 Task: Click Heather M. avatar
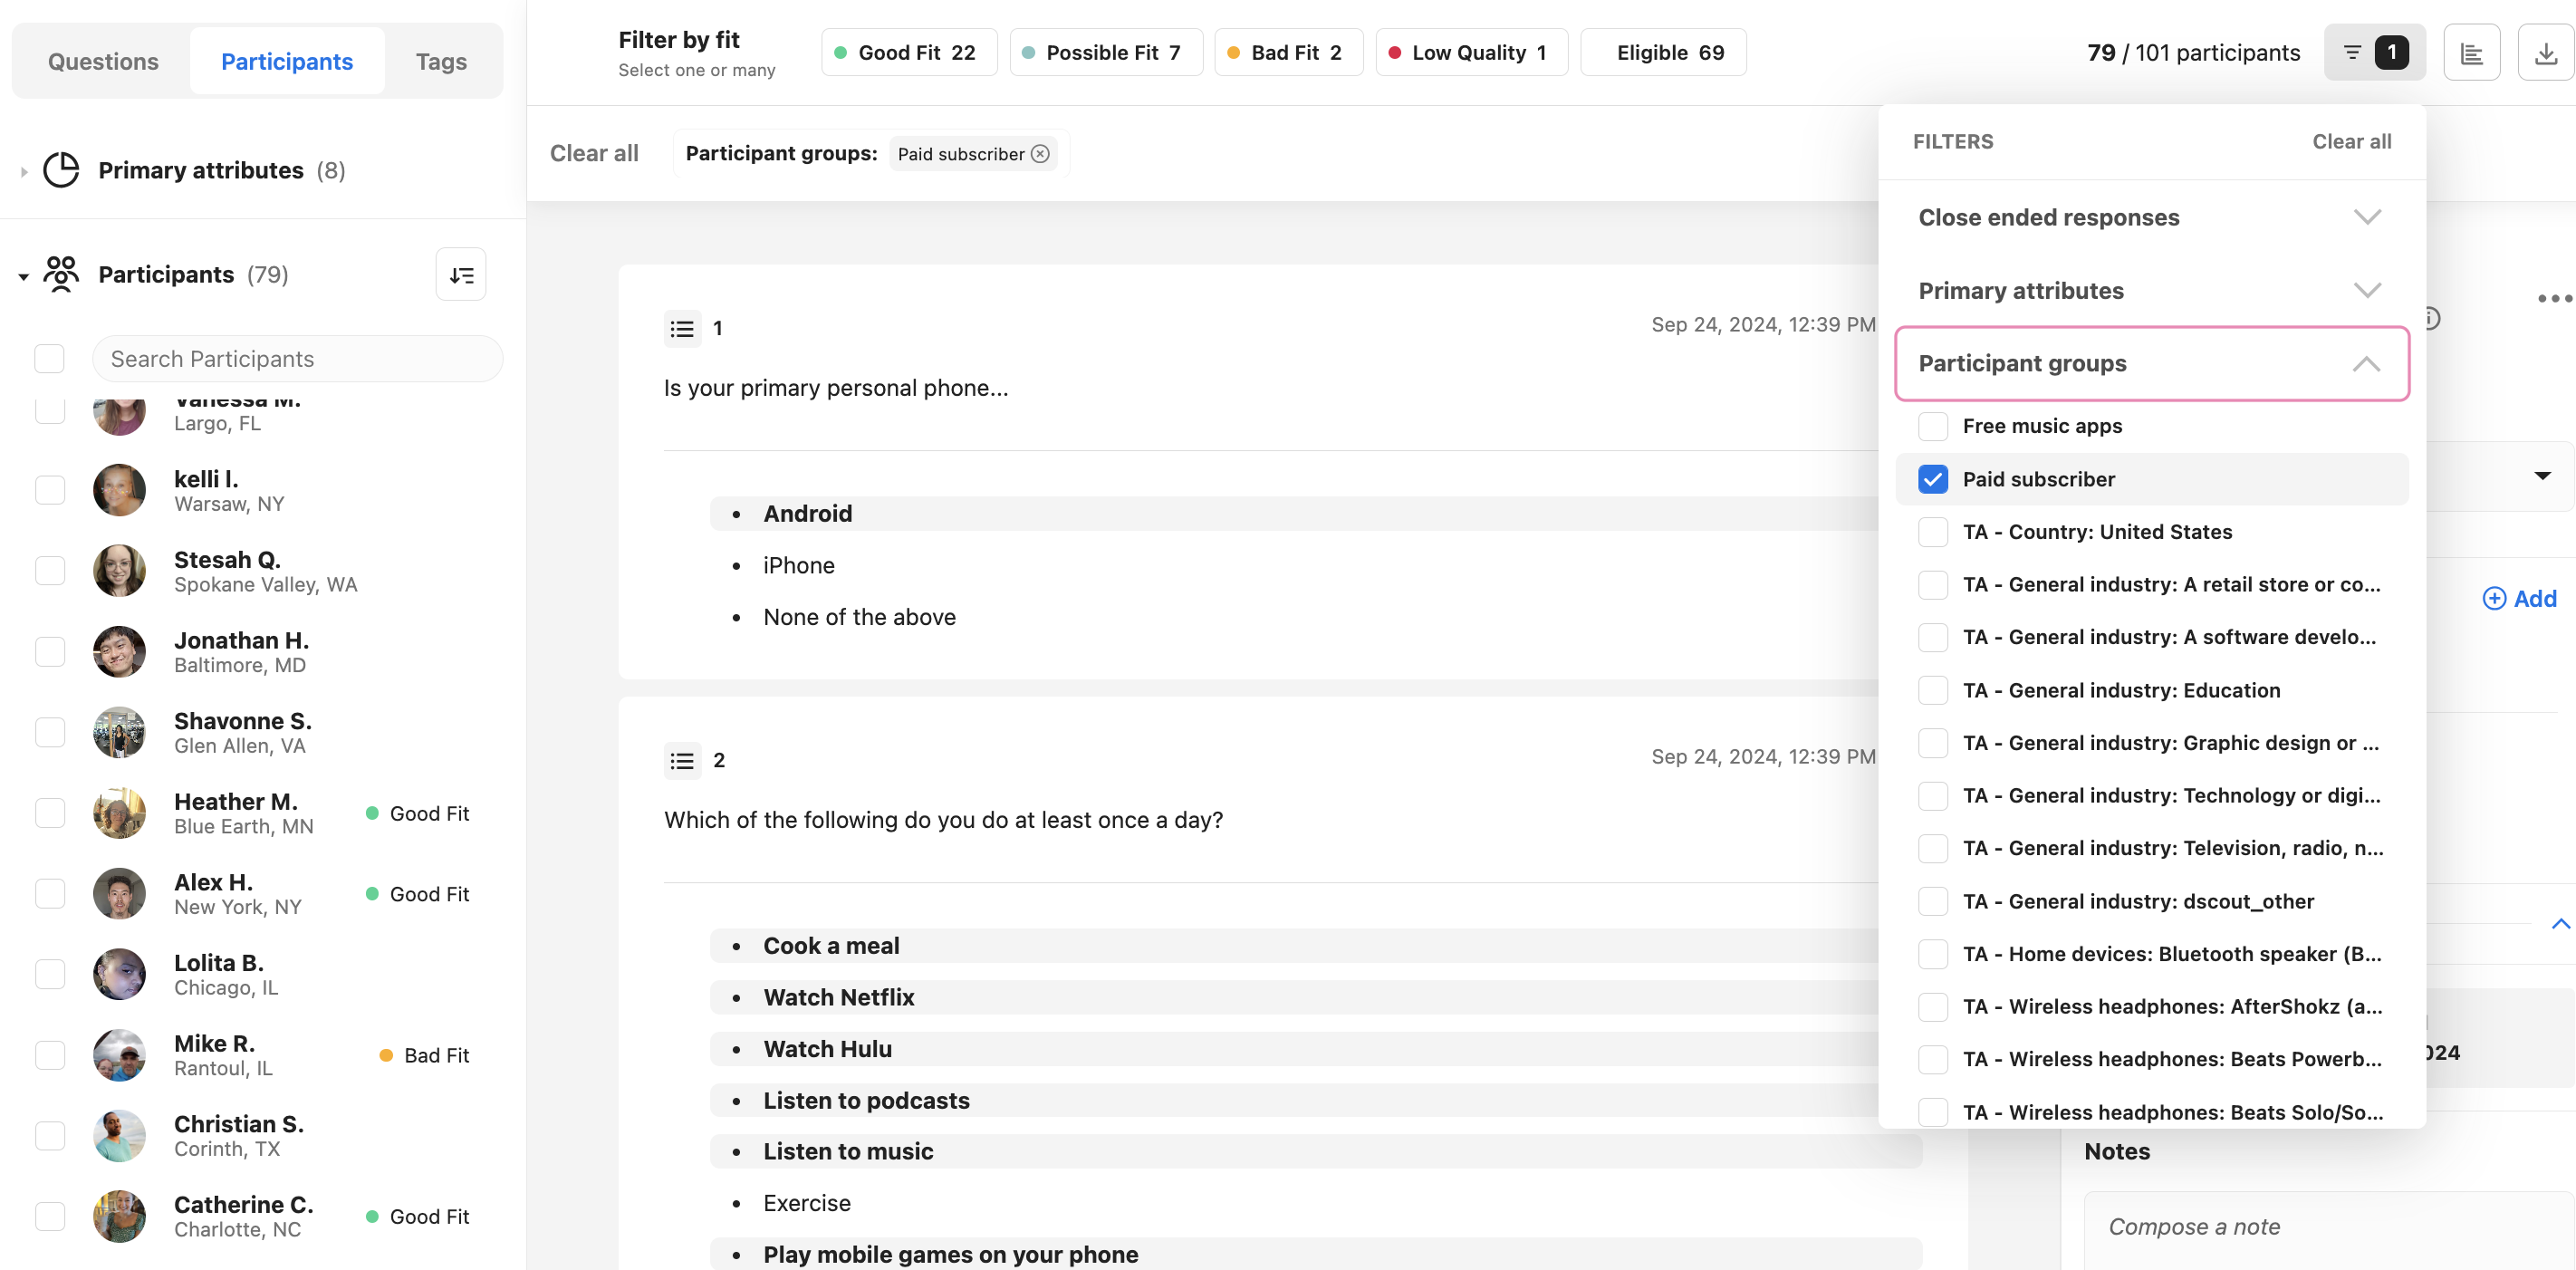pos(119,813)
